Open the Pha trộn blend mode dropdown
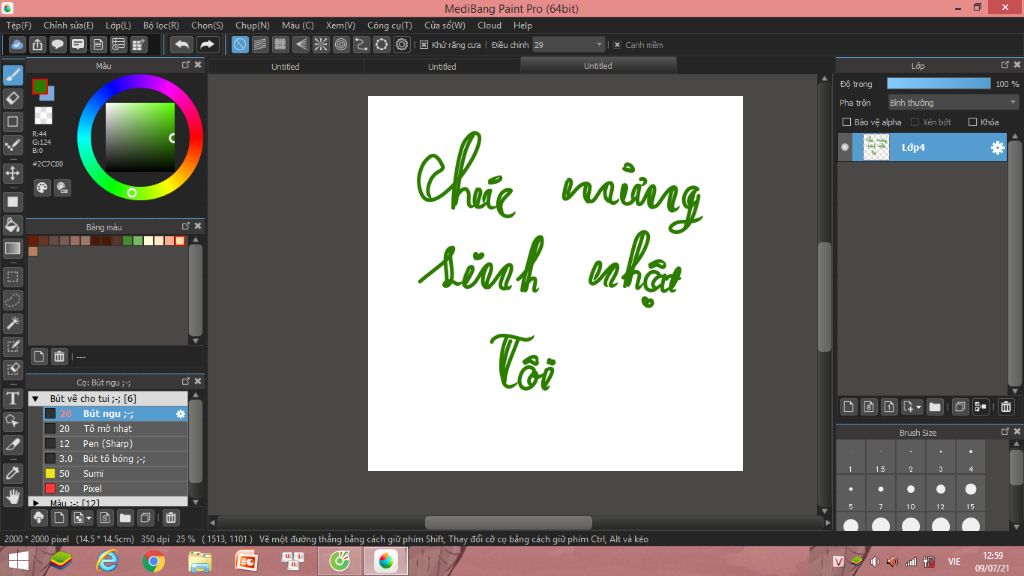Viewport: 1024px width, 576px height. tap(953, 103)
